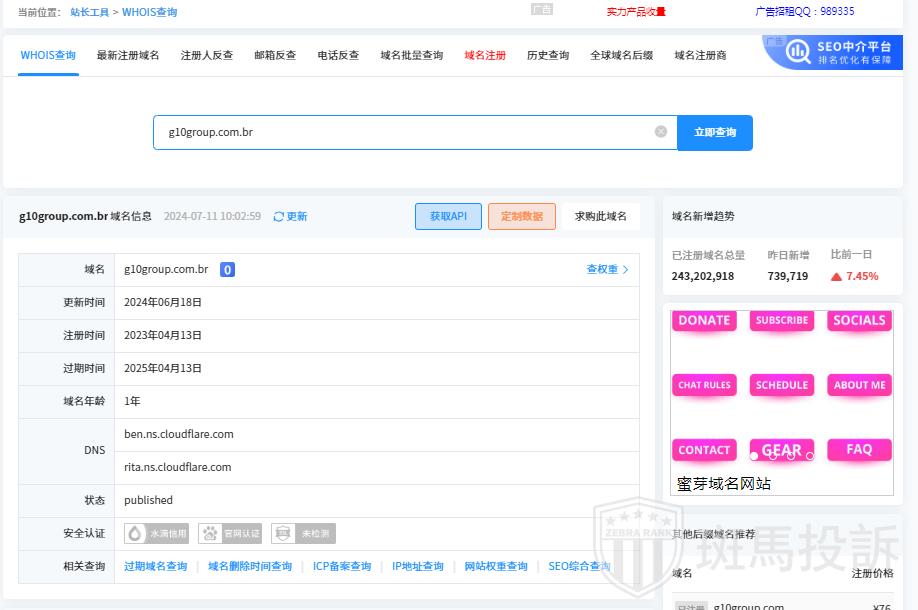Image resolution: width=918 pixels, height=610 pixels.
Task: Select the last carousel dot indicator
Action: tap(810, 456)
